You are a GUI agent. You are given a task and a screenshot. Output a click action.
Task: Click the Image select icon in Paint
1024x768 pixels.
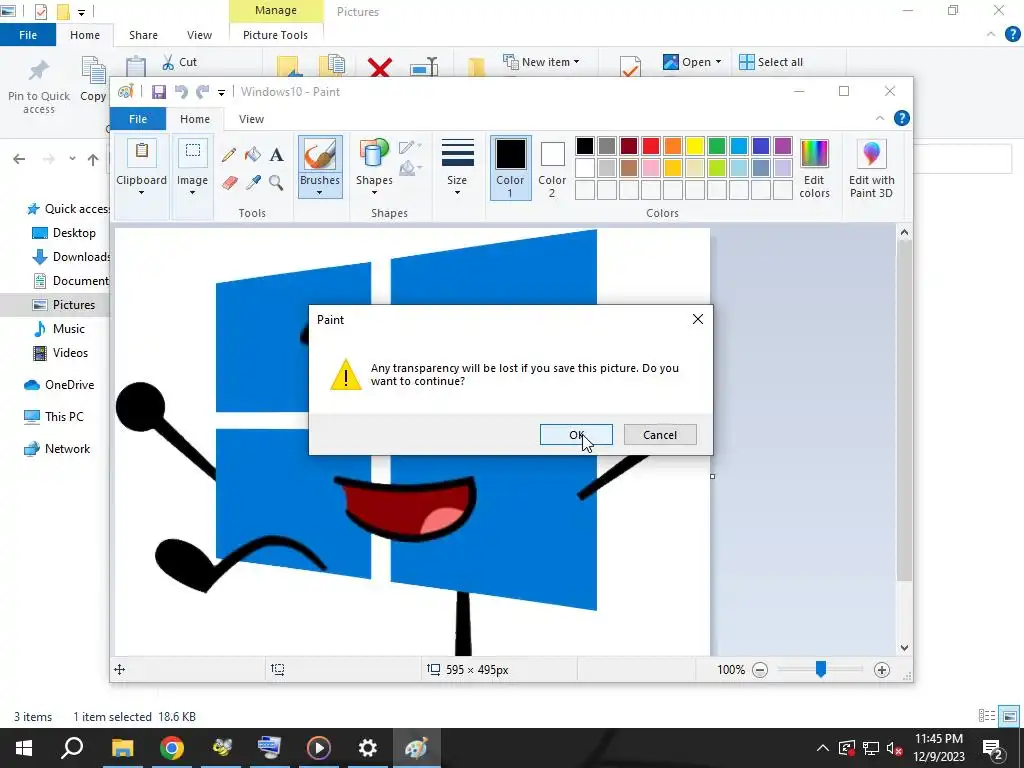tap(193, 153)
